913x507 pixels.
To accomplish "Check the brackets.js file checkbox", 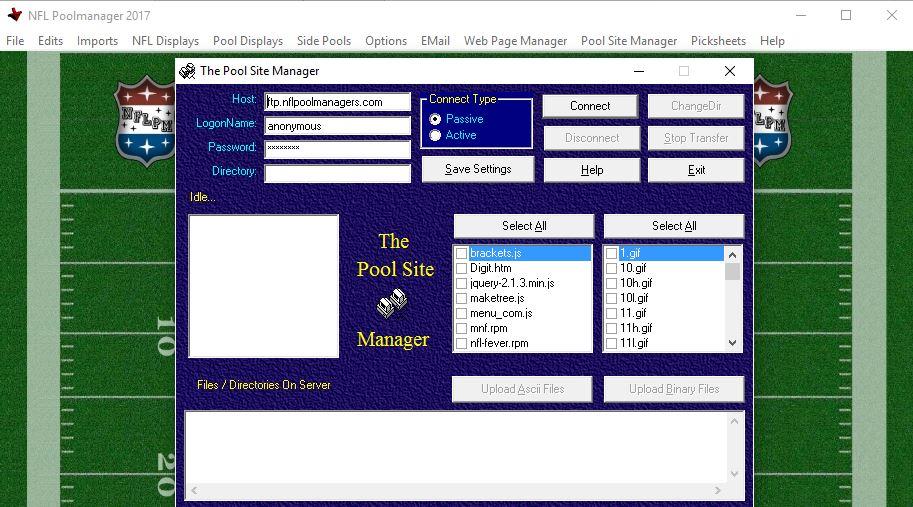I will [x=461, y=253].
